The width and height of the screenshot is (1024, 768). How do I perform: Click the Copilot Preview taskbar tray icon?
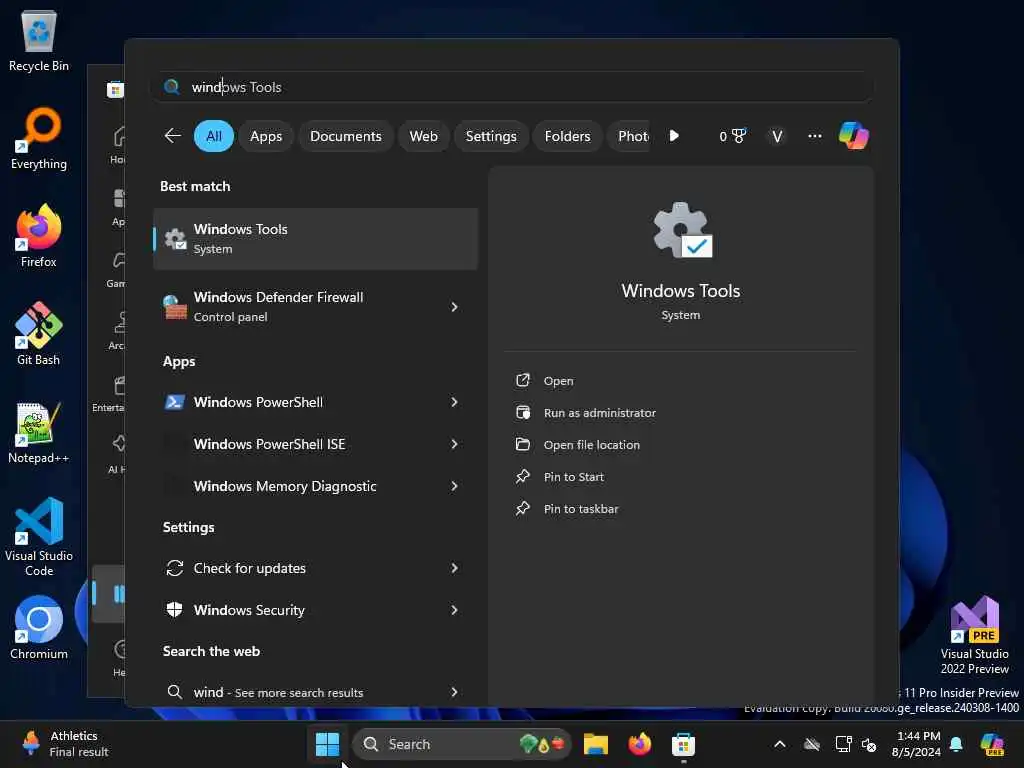992,744
